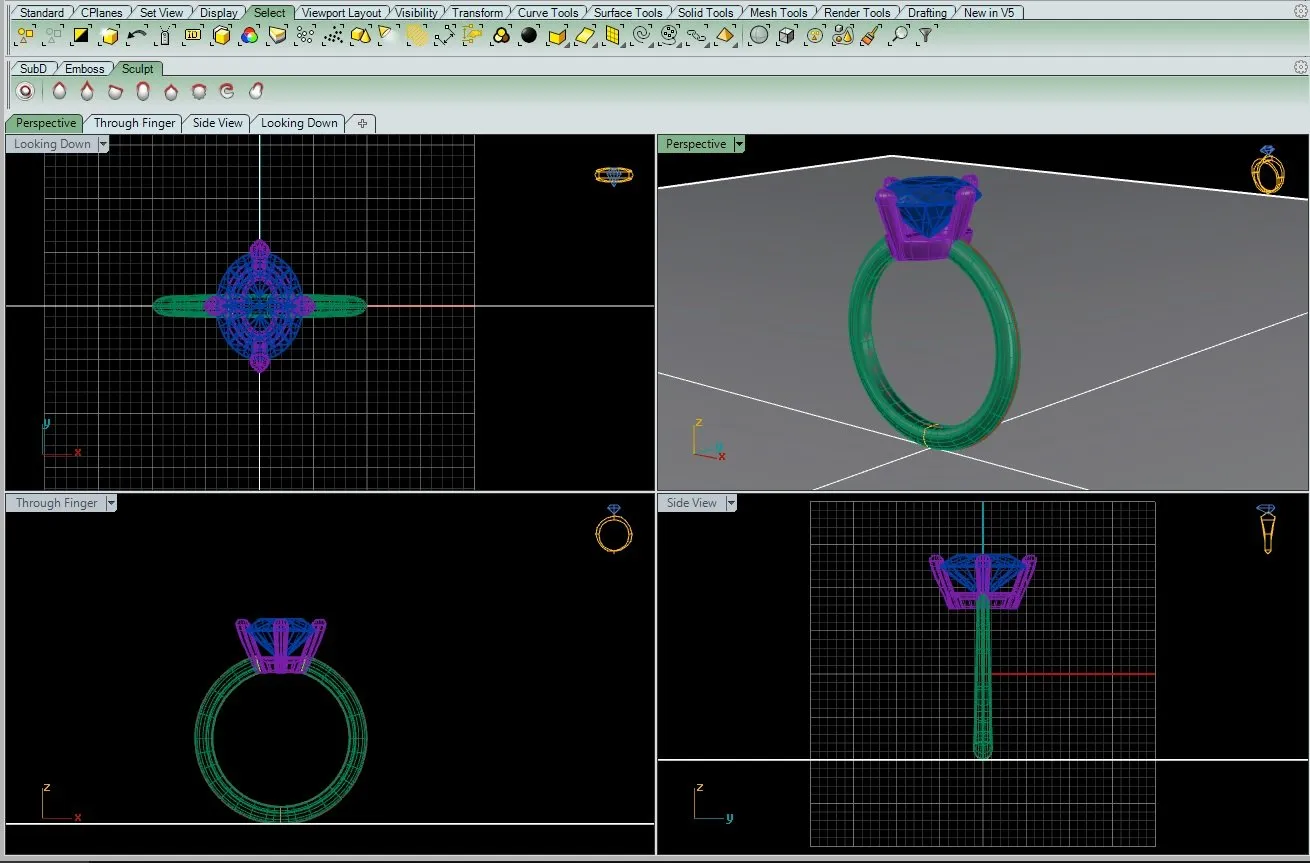Add a new viewport tab with plus
The width and height of the screenshot is (1310, 863).
click(x=362, y=123)
